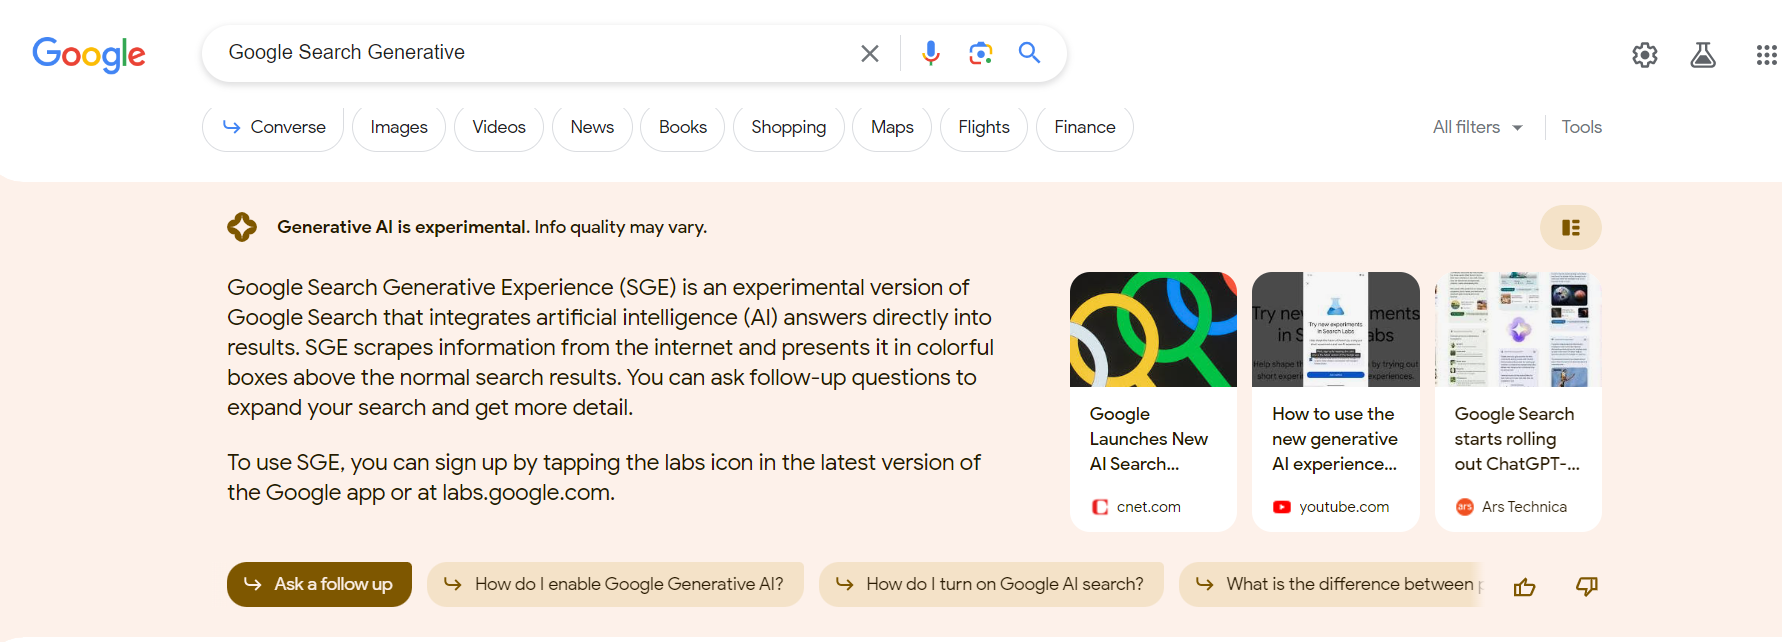Open the Ars Technica source card
Viewport: 1782px width, 642px height.
click(1518, 401)
